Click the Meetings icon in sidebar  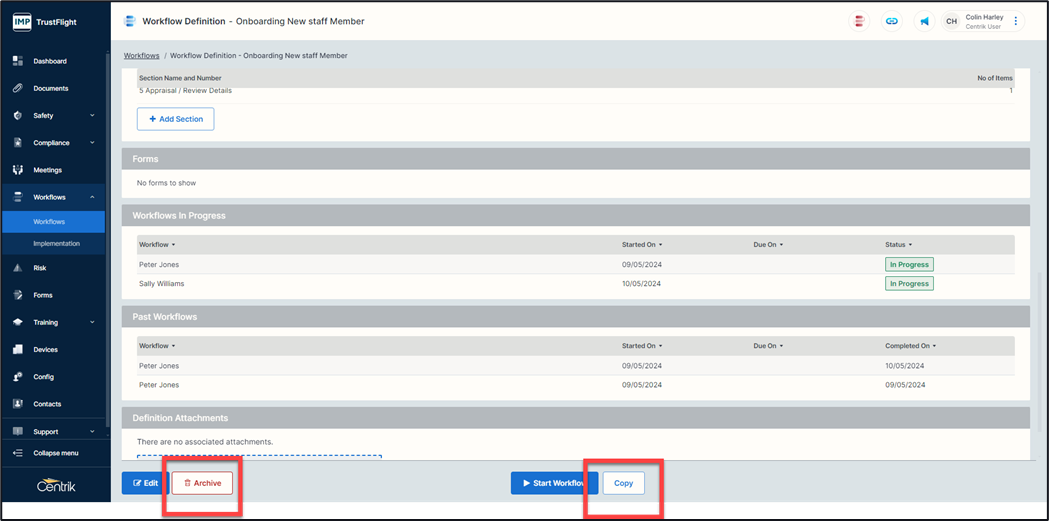click(18, 170)
